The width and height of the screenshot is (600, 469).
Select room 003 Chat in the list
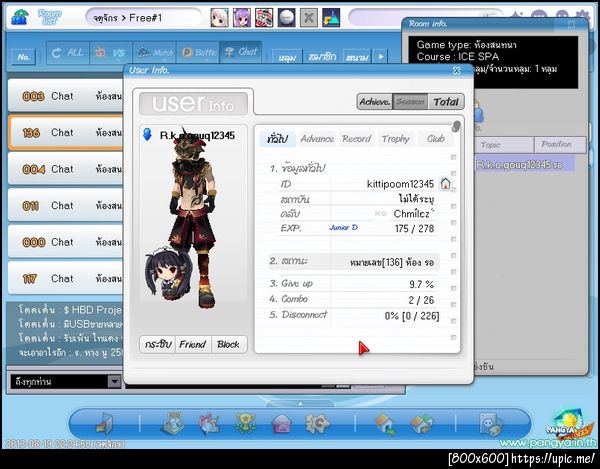coord(66,96)
